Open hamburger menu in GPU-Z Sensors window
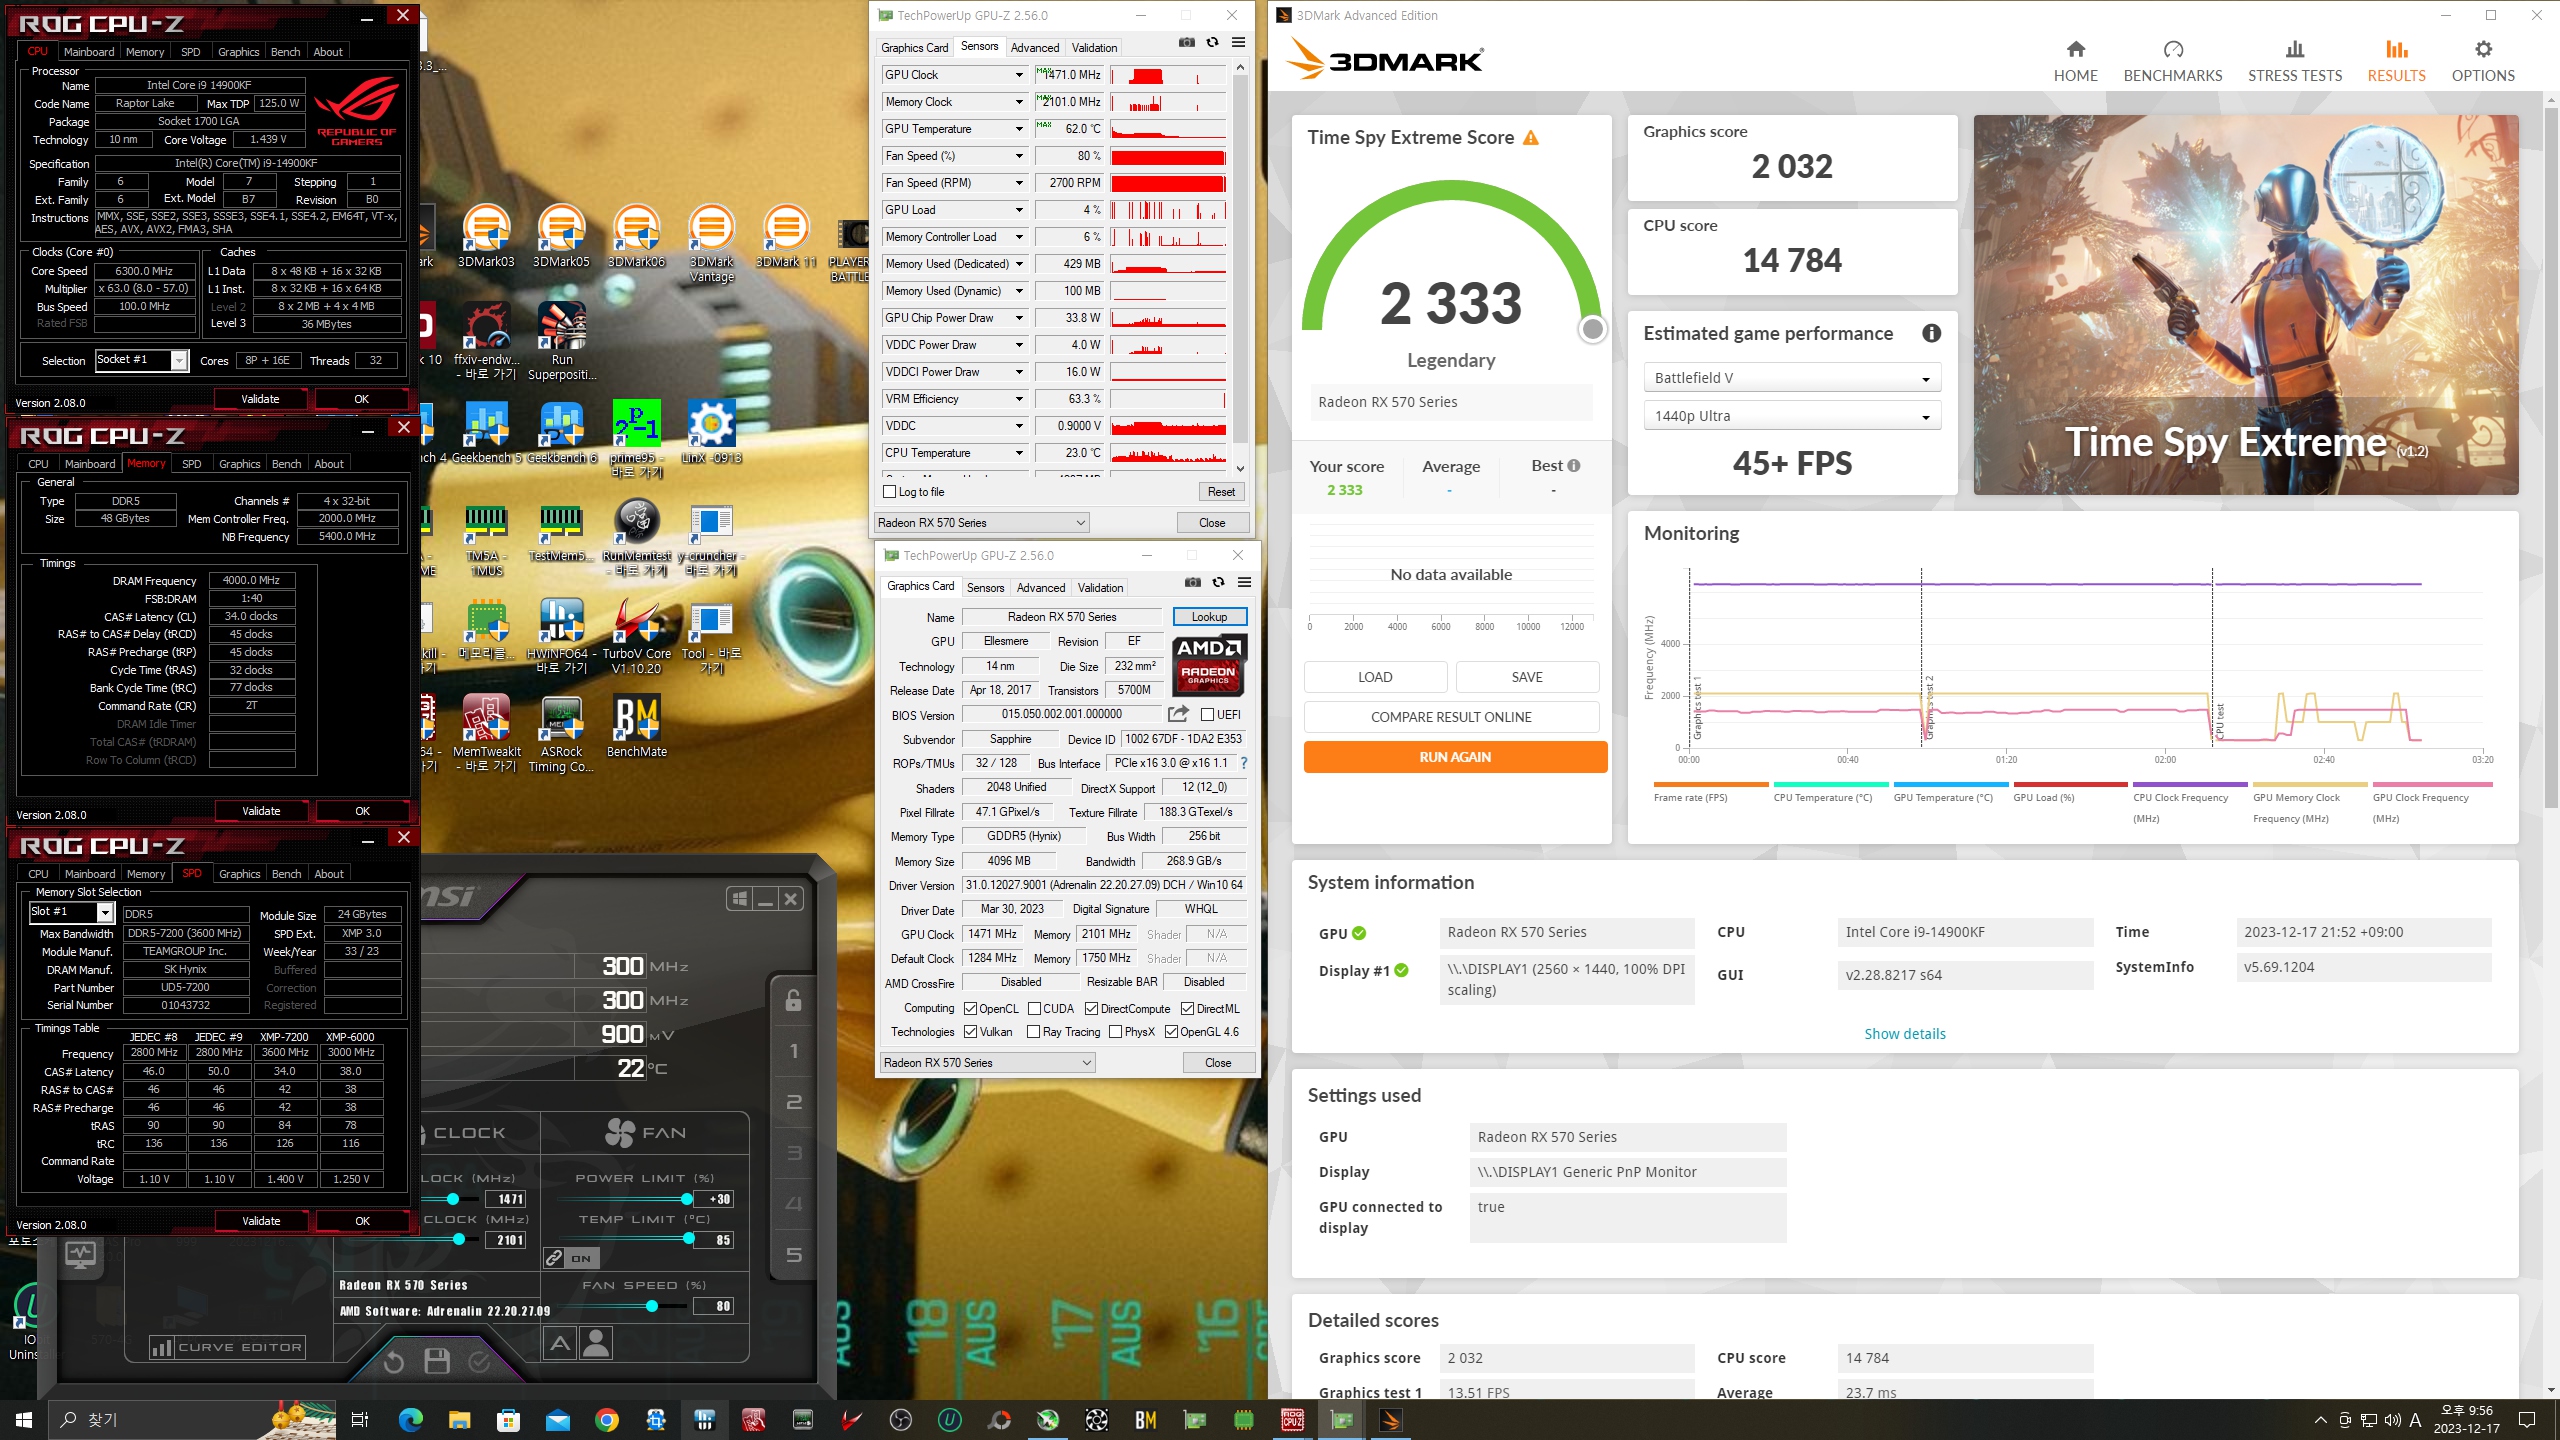2560x1440 pixels. 1238,43
